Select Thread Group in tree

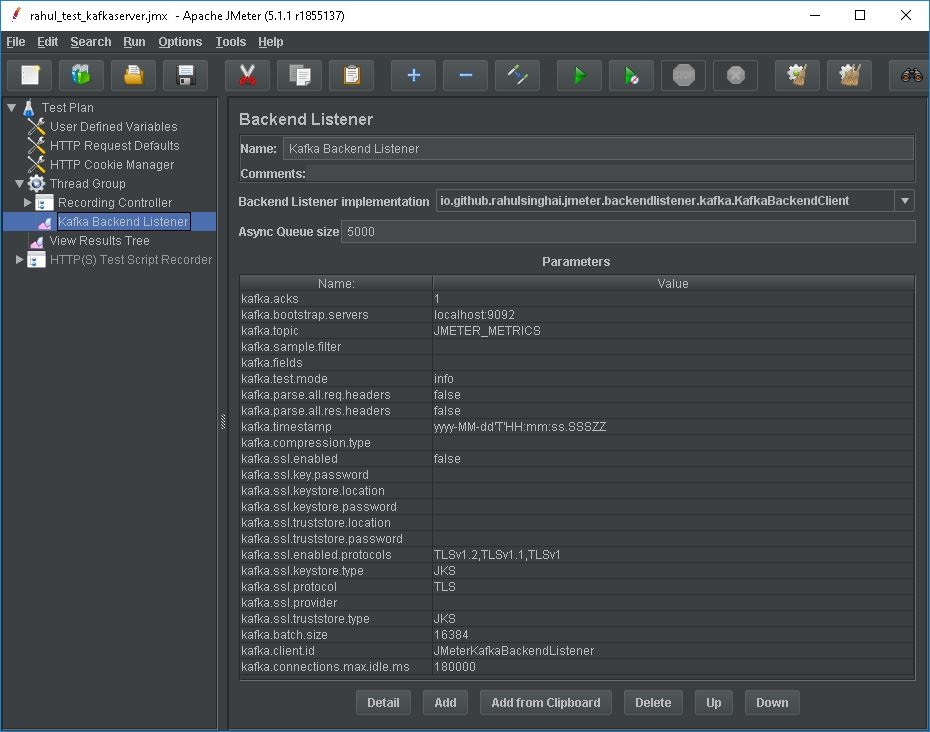pyautogui.click(x=87, y=183)
